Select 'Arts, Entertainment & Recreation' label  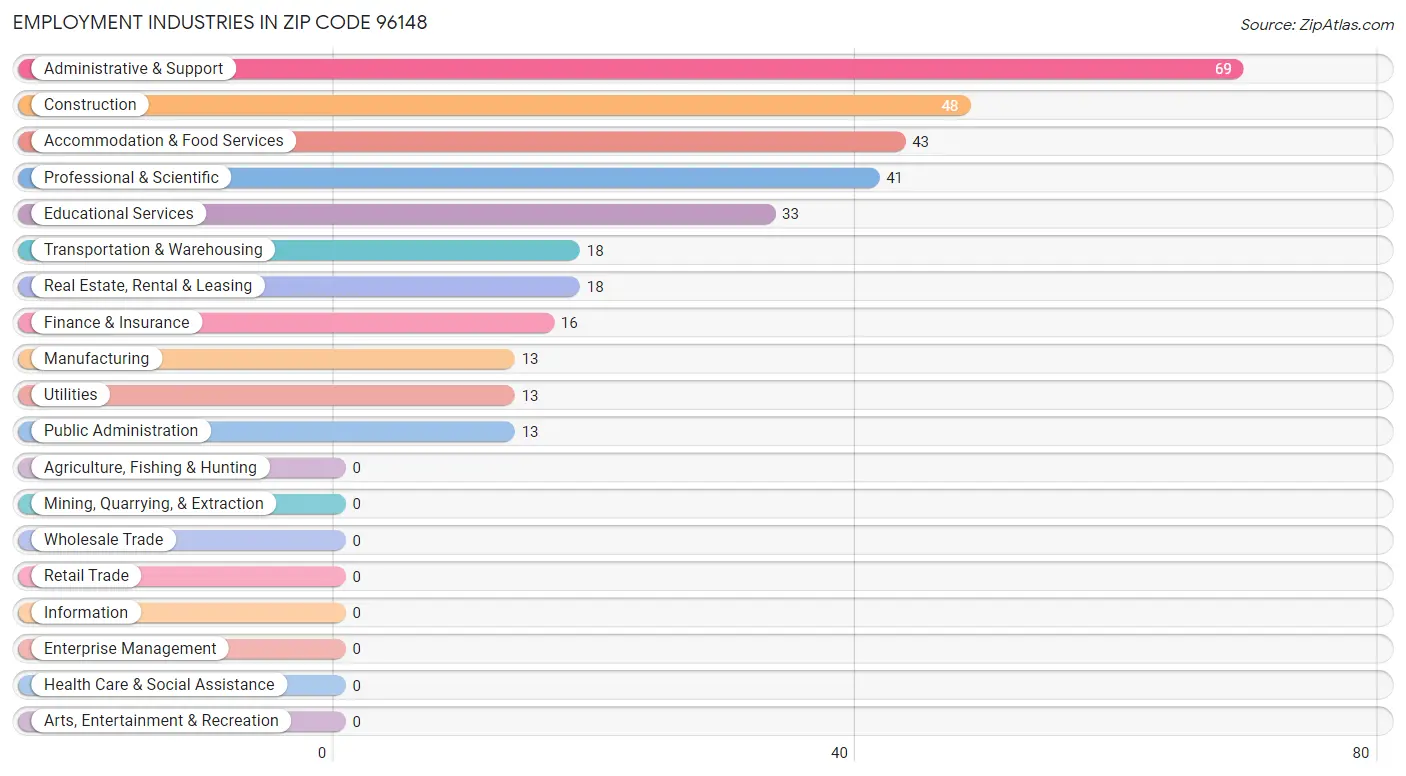click(x=161, y=721)
